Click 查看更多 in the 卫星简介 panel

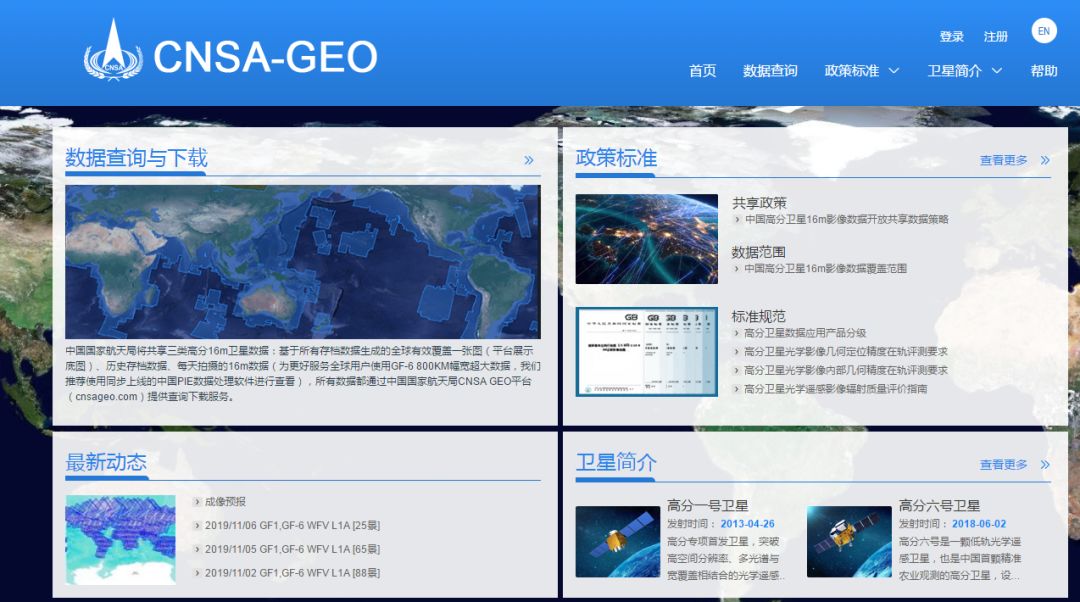point(1003,464)
